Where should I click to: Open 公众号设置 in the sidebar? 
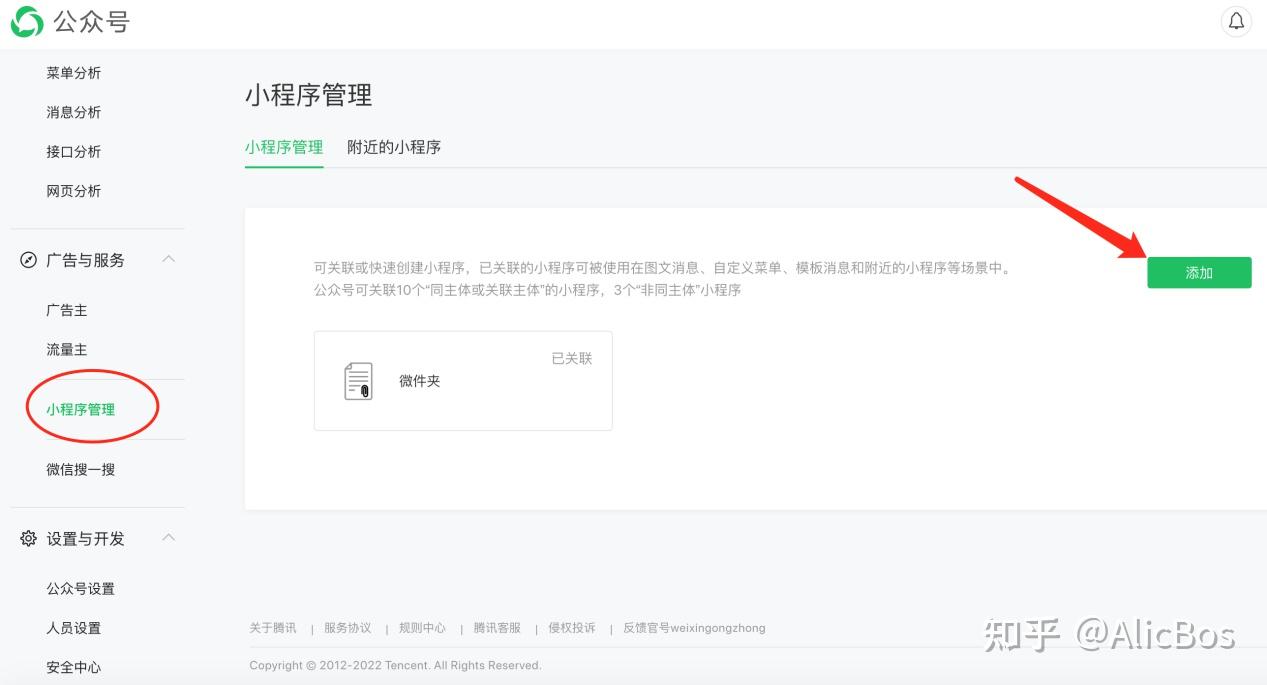pyautogui.click(x=80, y=589)
